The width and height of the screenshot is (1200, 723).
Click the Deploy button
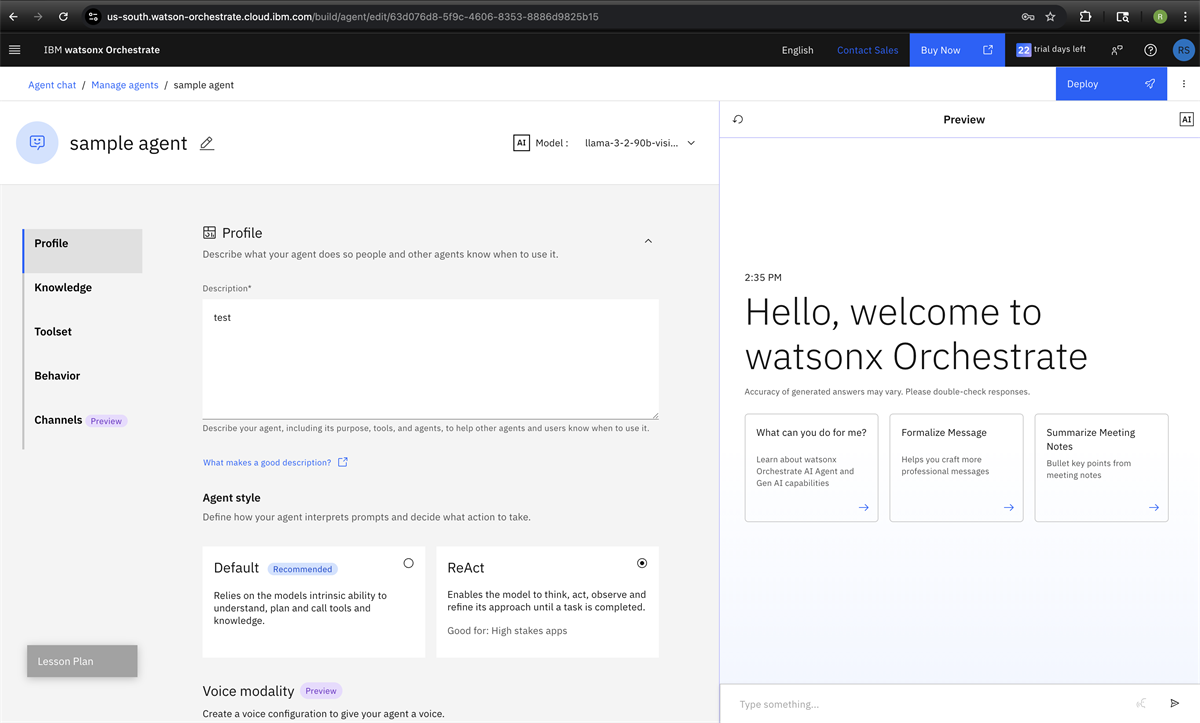(x=1111, y=84)
